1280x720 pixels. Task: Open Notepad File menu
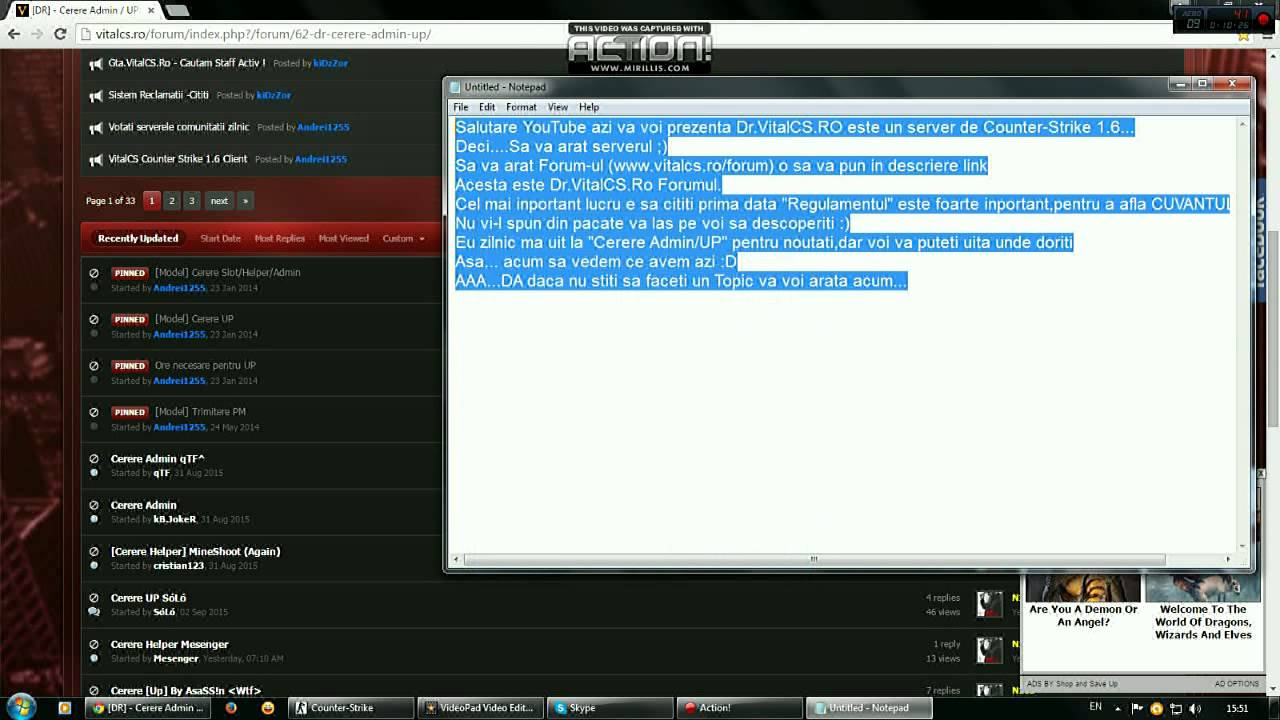tap(461, 107)
